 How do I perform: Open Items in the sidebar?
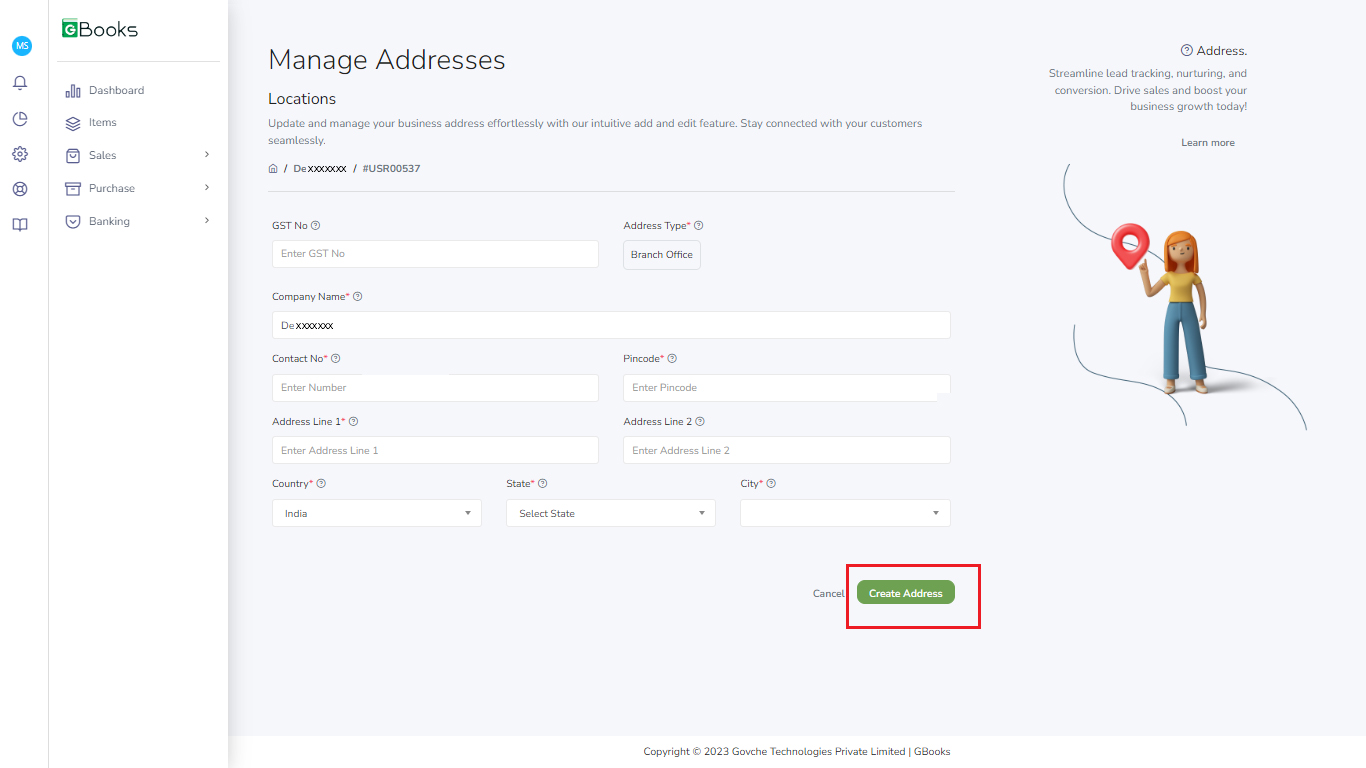point(102,123)
